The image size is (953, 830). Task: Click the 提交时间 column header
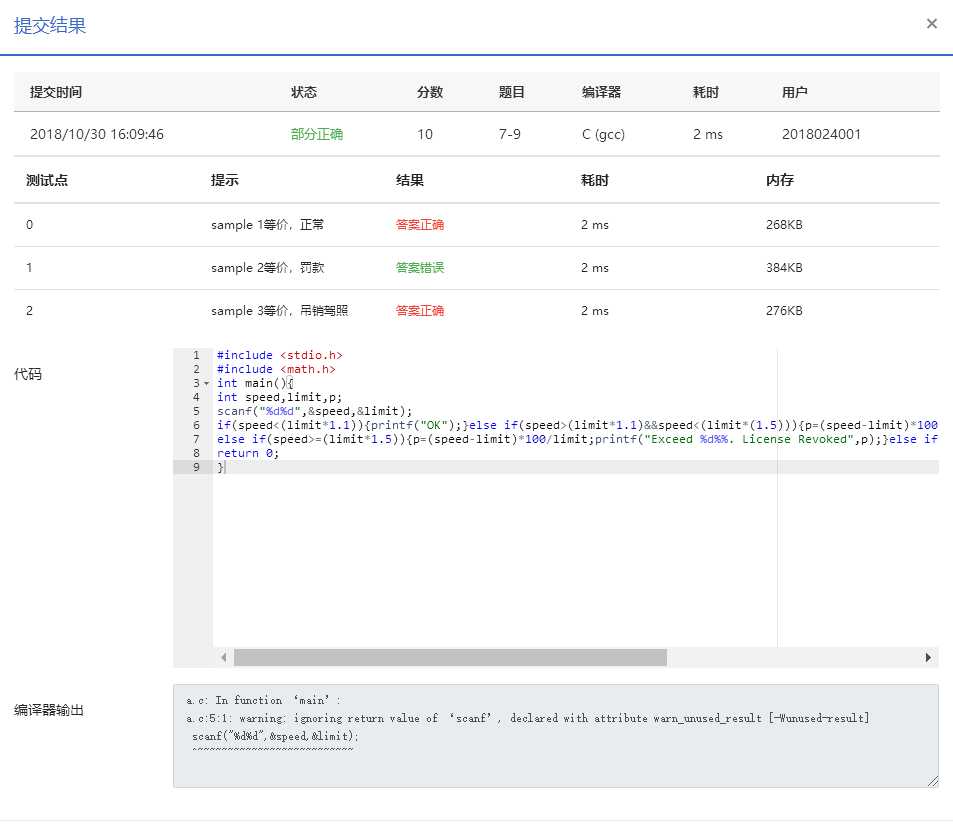(56, 92)
